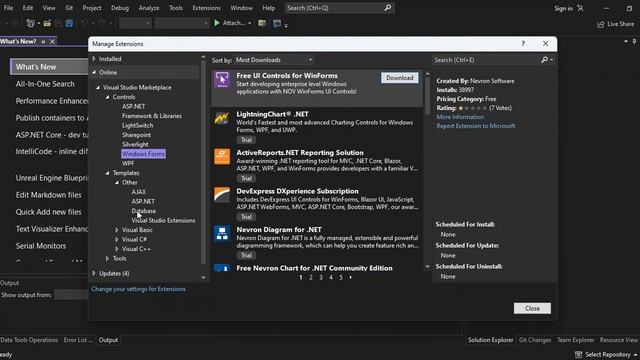Open the More Information link
Screen dimensions: 640x360
[x=460, y=117]
